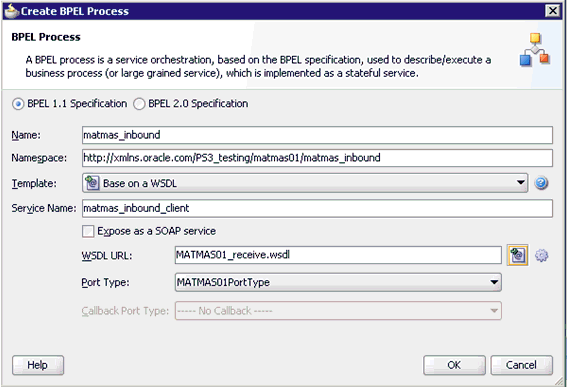The image size is (567, 388).
Task: Click the Namespace input field
Action: click(317, 158)
